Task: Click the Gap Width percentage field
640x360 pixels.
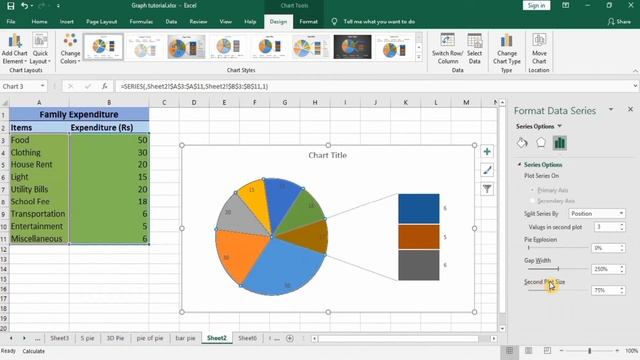Action: 607,269
